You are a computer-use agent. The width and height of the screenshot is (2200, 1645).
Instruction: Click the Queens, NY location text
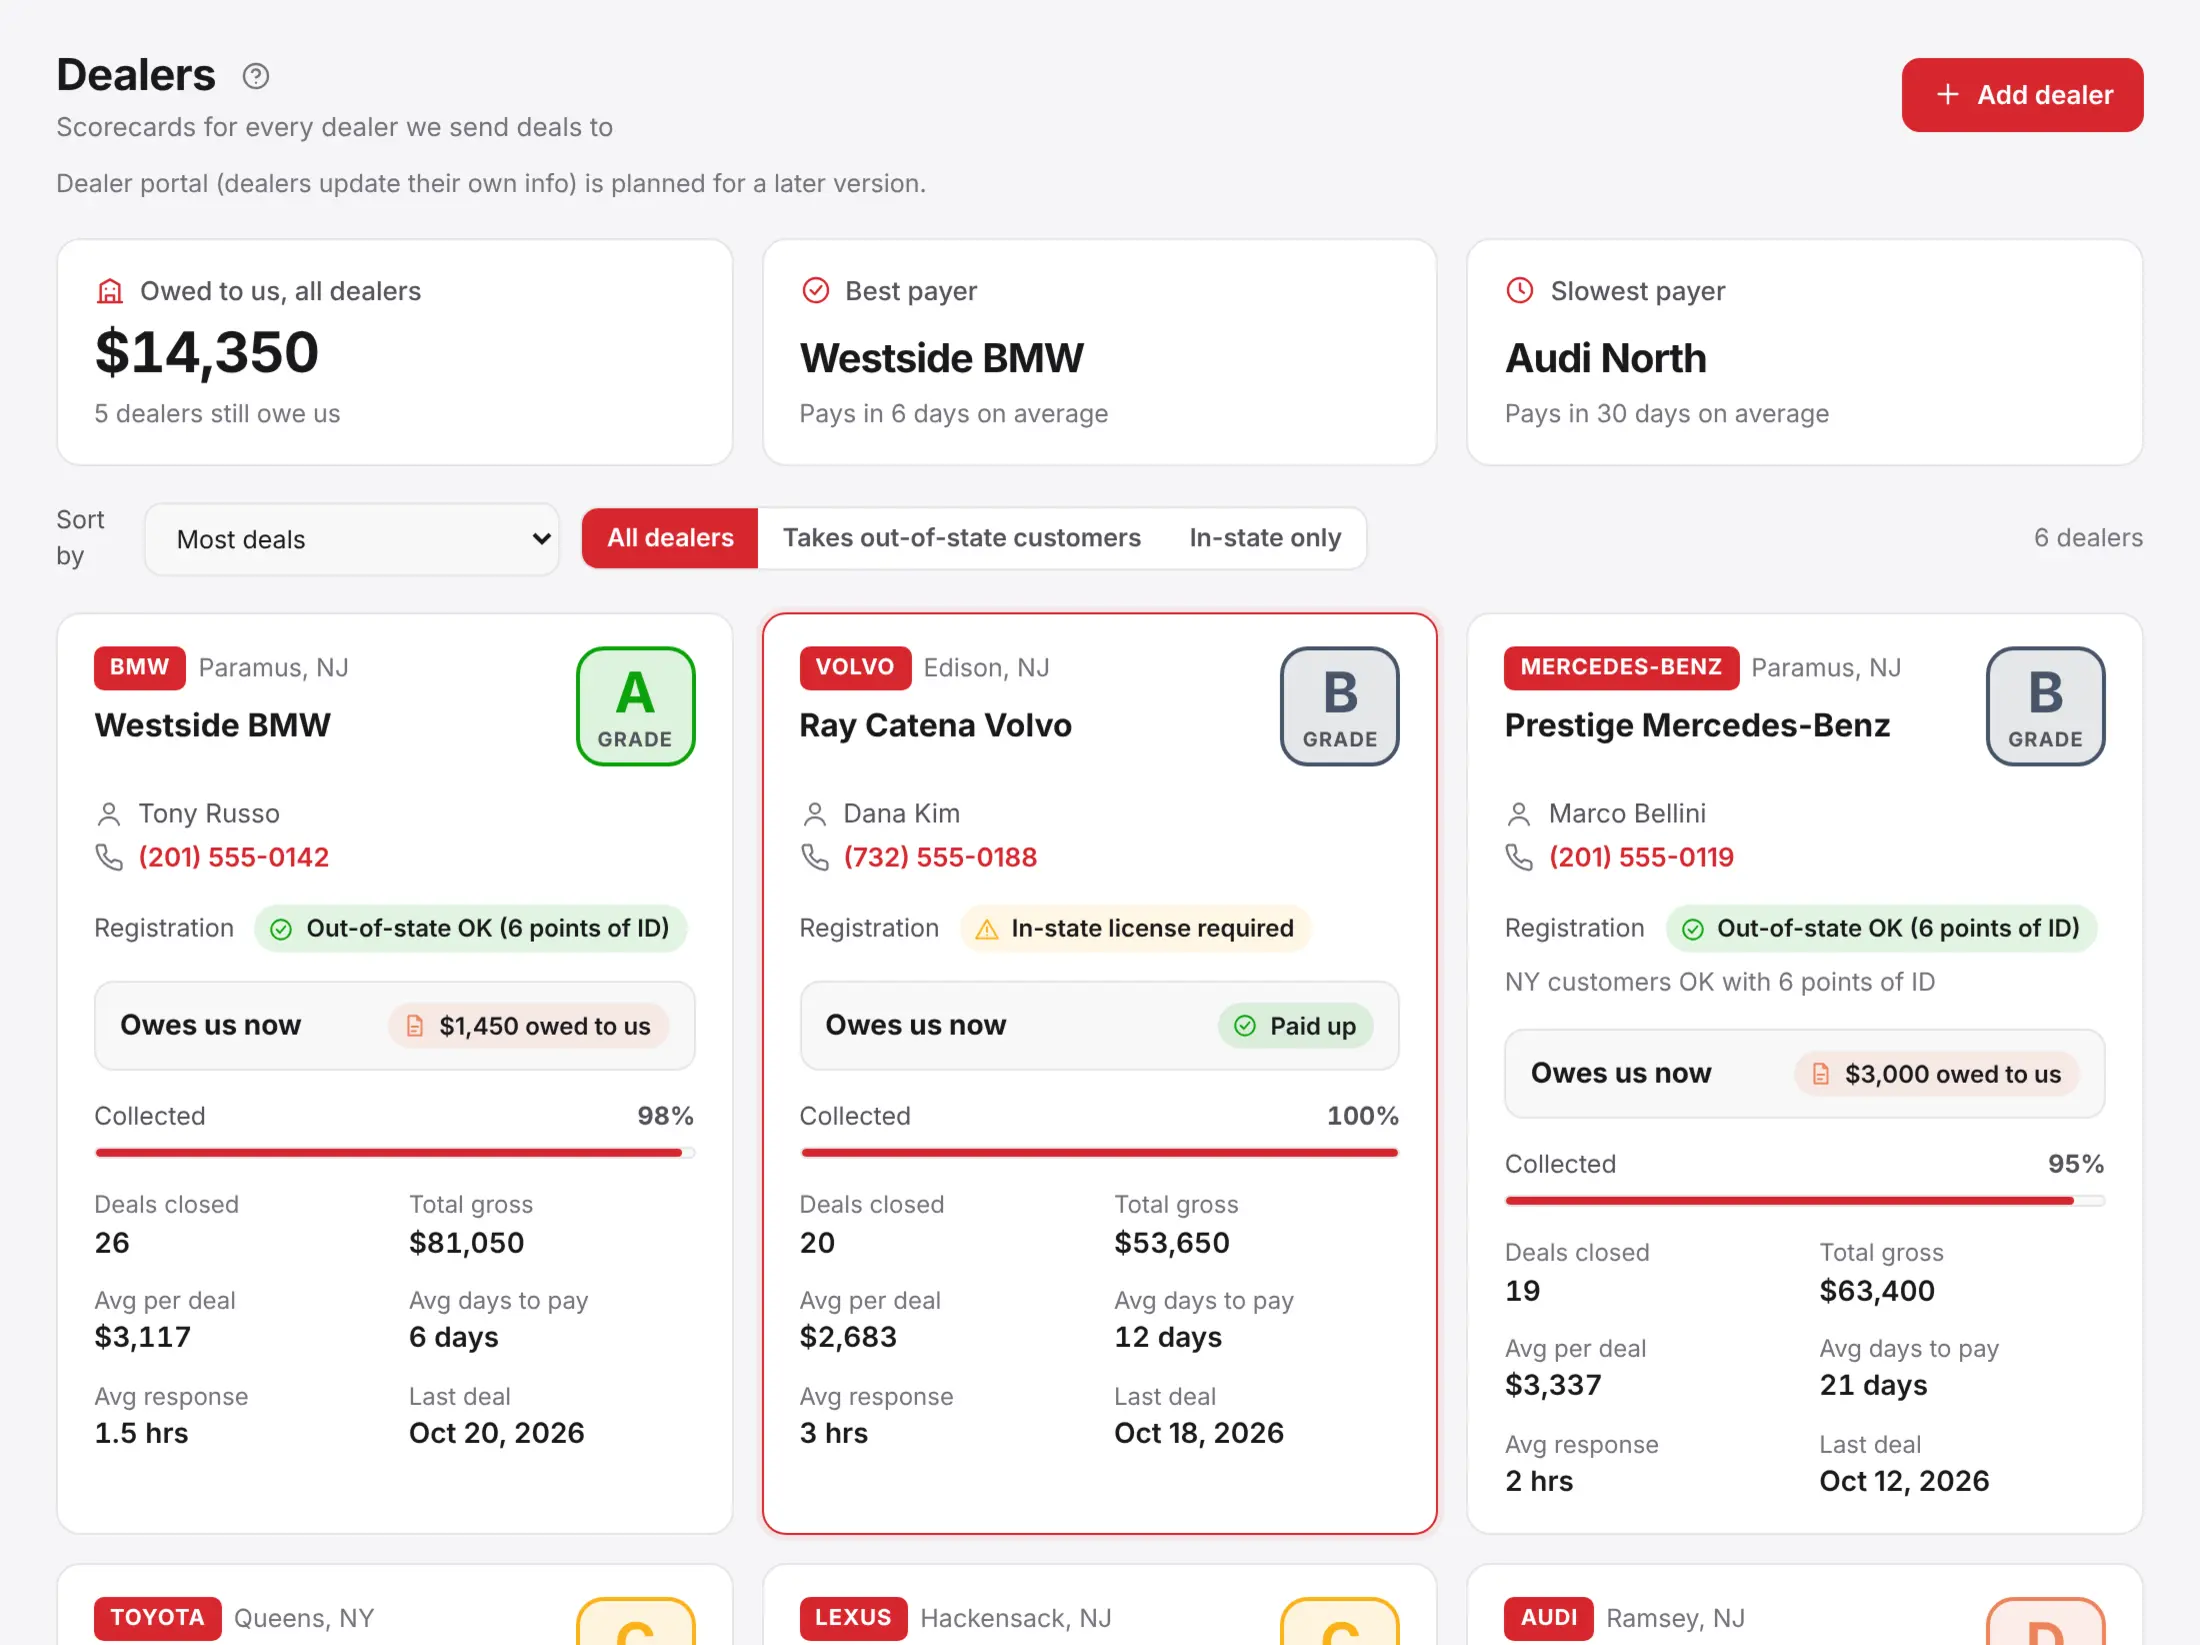pyautogui.click(x=304, y=1618)
